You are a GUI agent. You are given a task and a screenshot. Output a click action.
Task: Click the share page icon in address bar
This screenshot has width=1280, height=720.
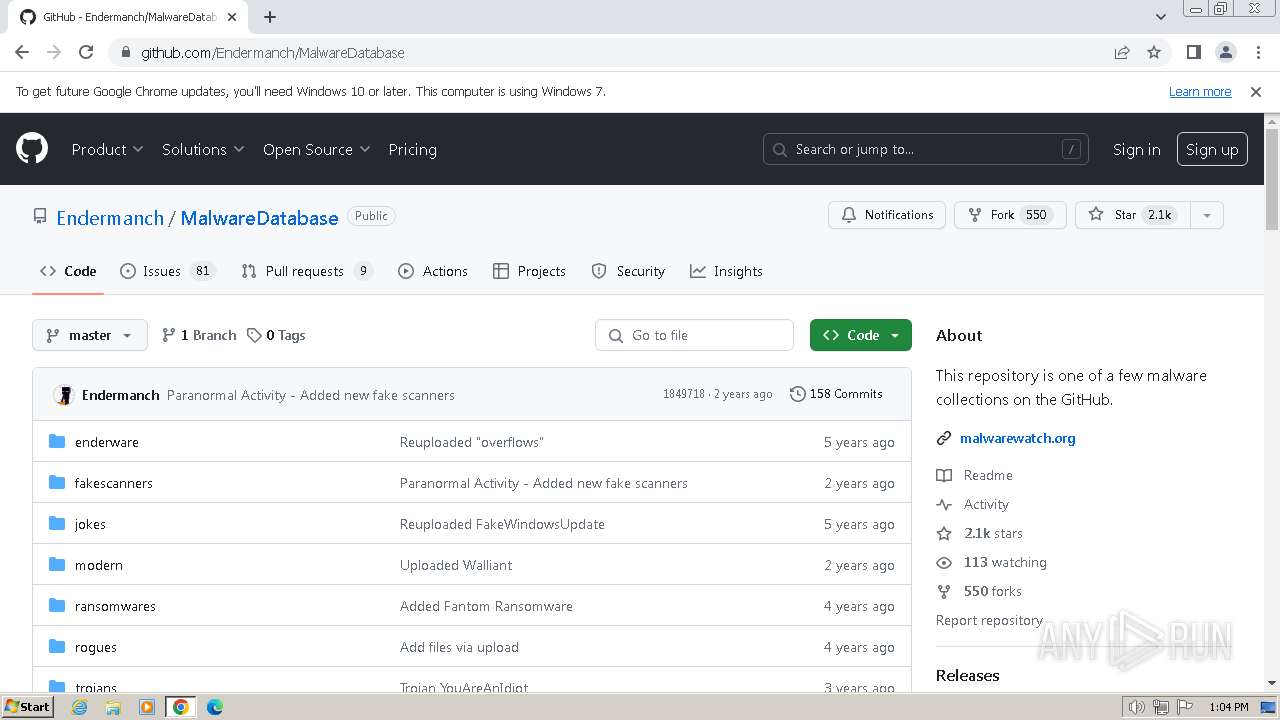coord(1122,52)
